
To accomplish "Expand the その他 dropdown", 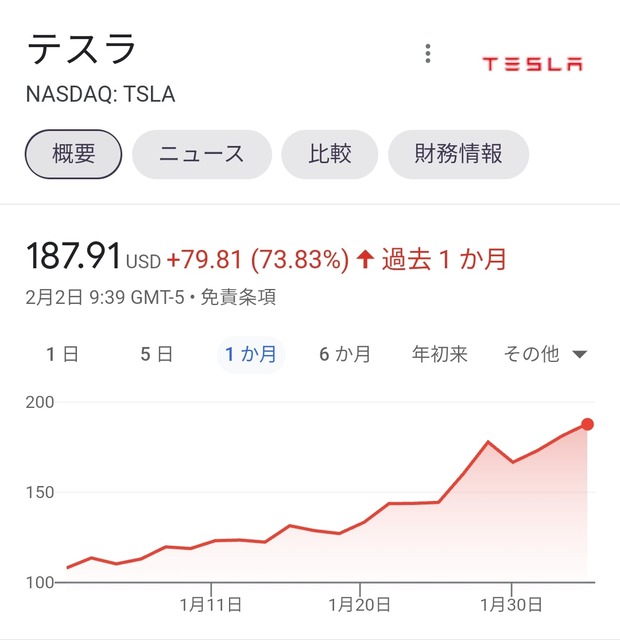I will pyautogui.click(x=533, y=354).
